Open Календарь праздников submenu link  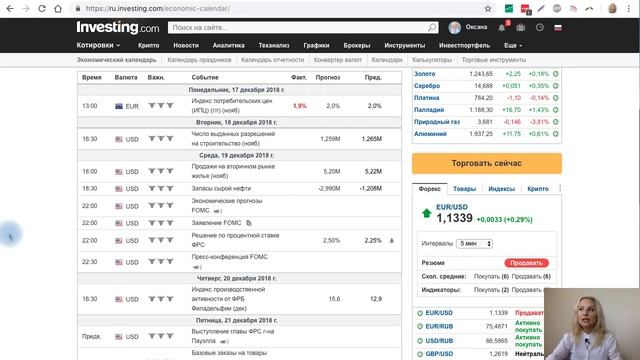click(199, 60)
